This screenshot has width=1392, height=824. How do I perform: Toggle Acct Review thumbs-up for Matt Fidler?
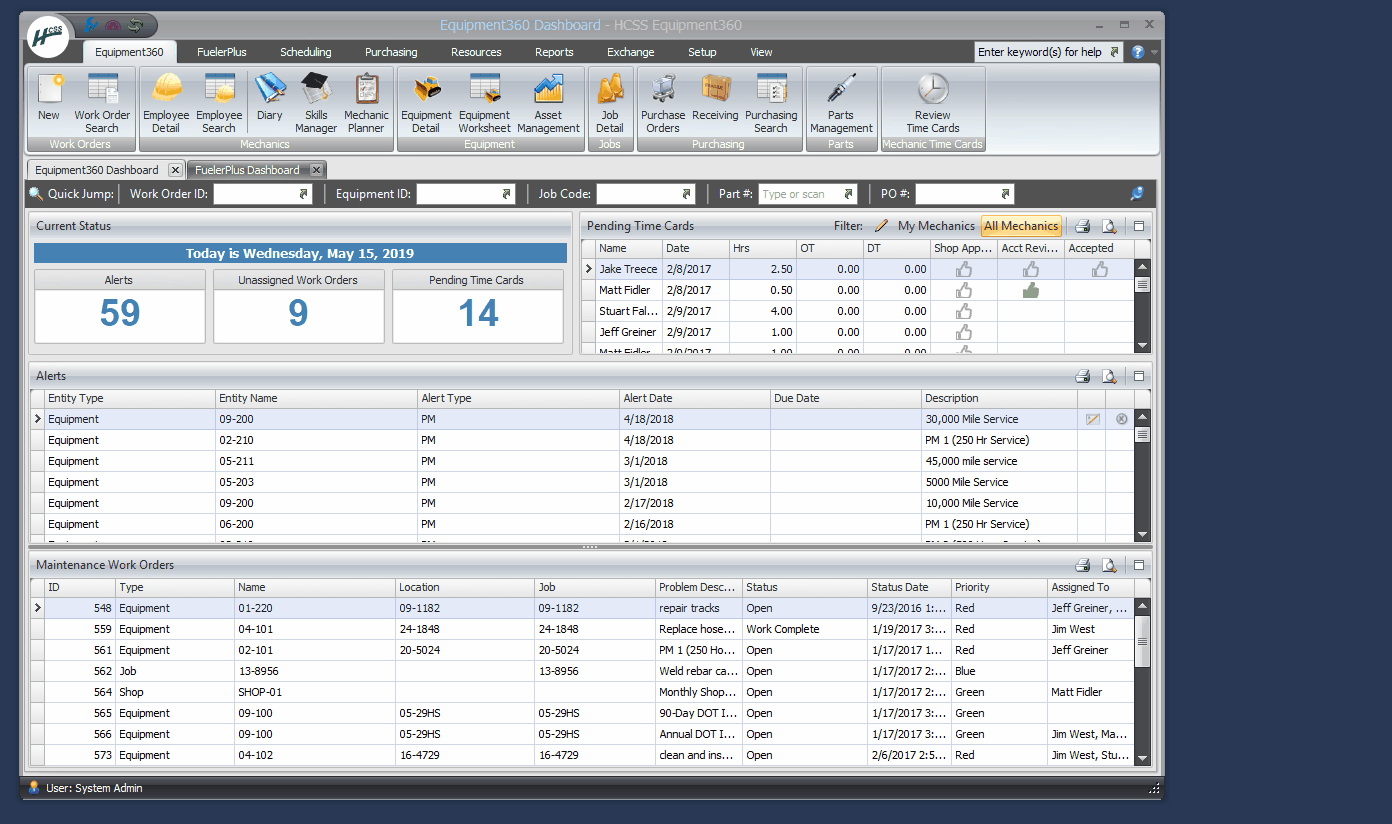pyautogui.click(x=1031, y=290)
